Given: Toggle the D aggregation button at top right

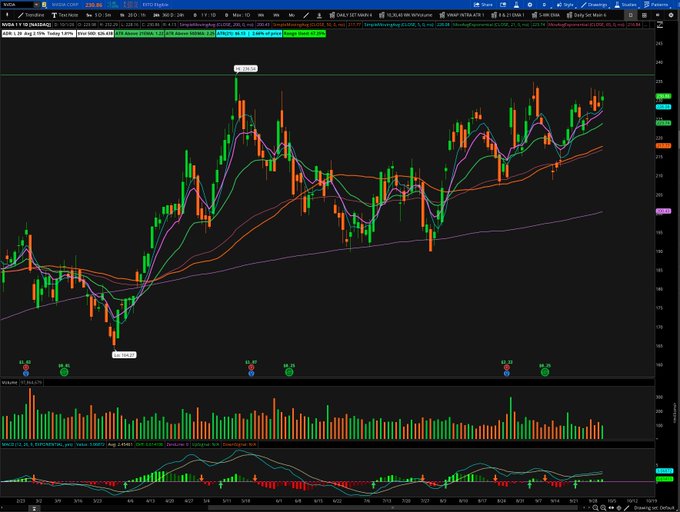Looking at the screenshot, I should 631,15.
